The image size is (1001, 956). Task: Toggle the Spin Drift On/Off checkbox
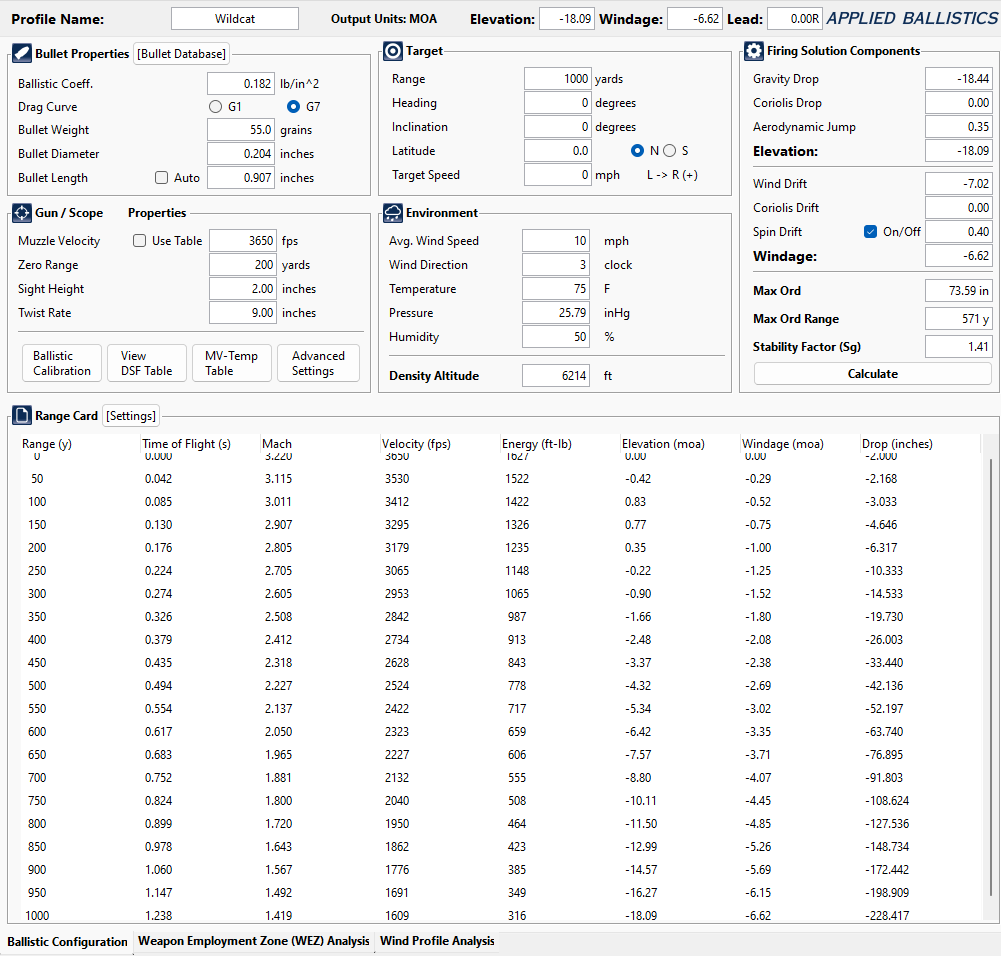[x=870, y=232]
